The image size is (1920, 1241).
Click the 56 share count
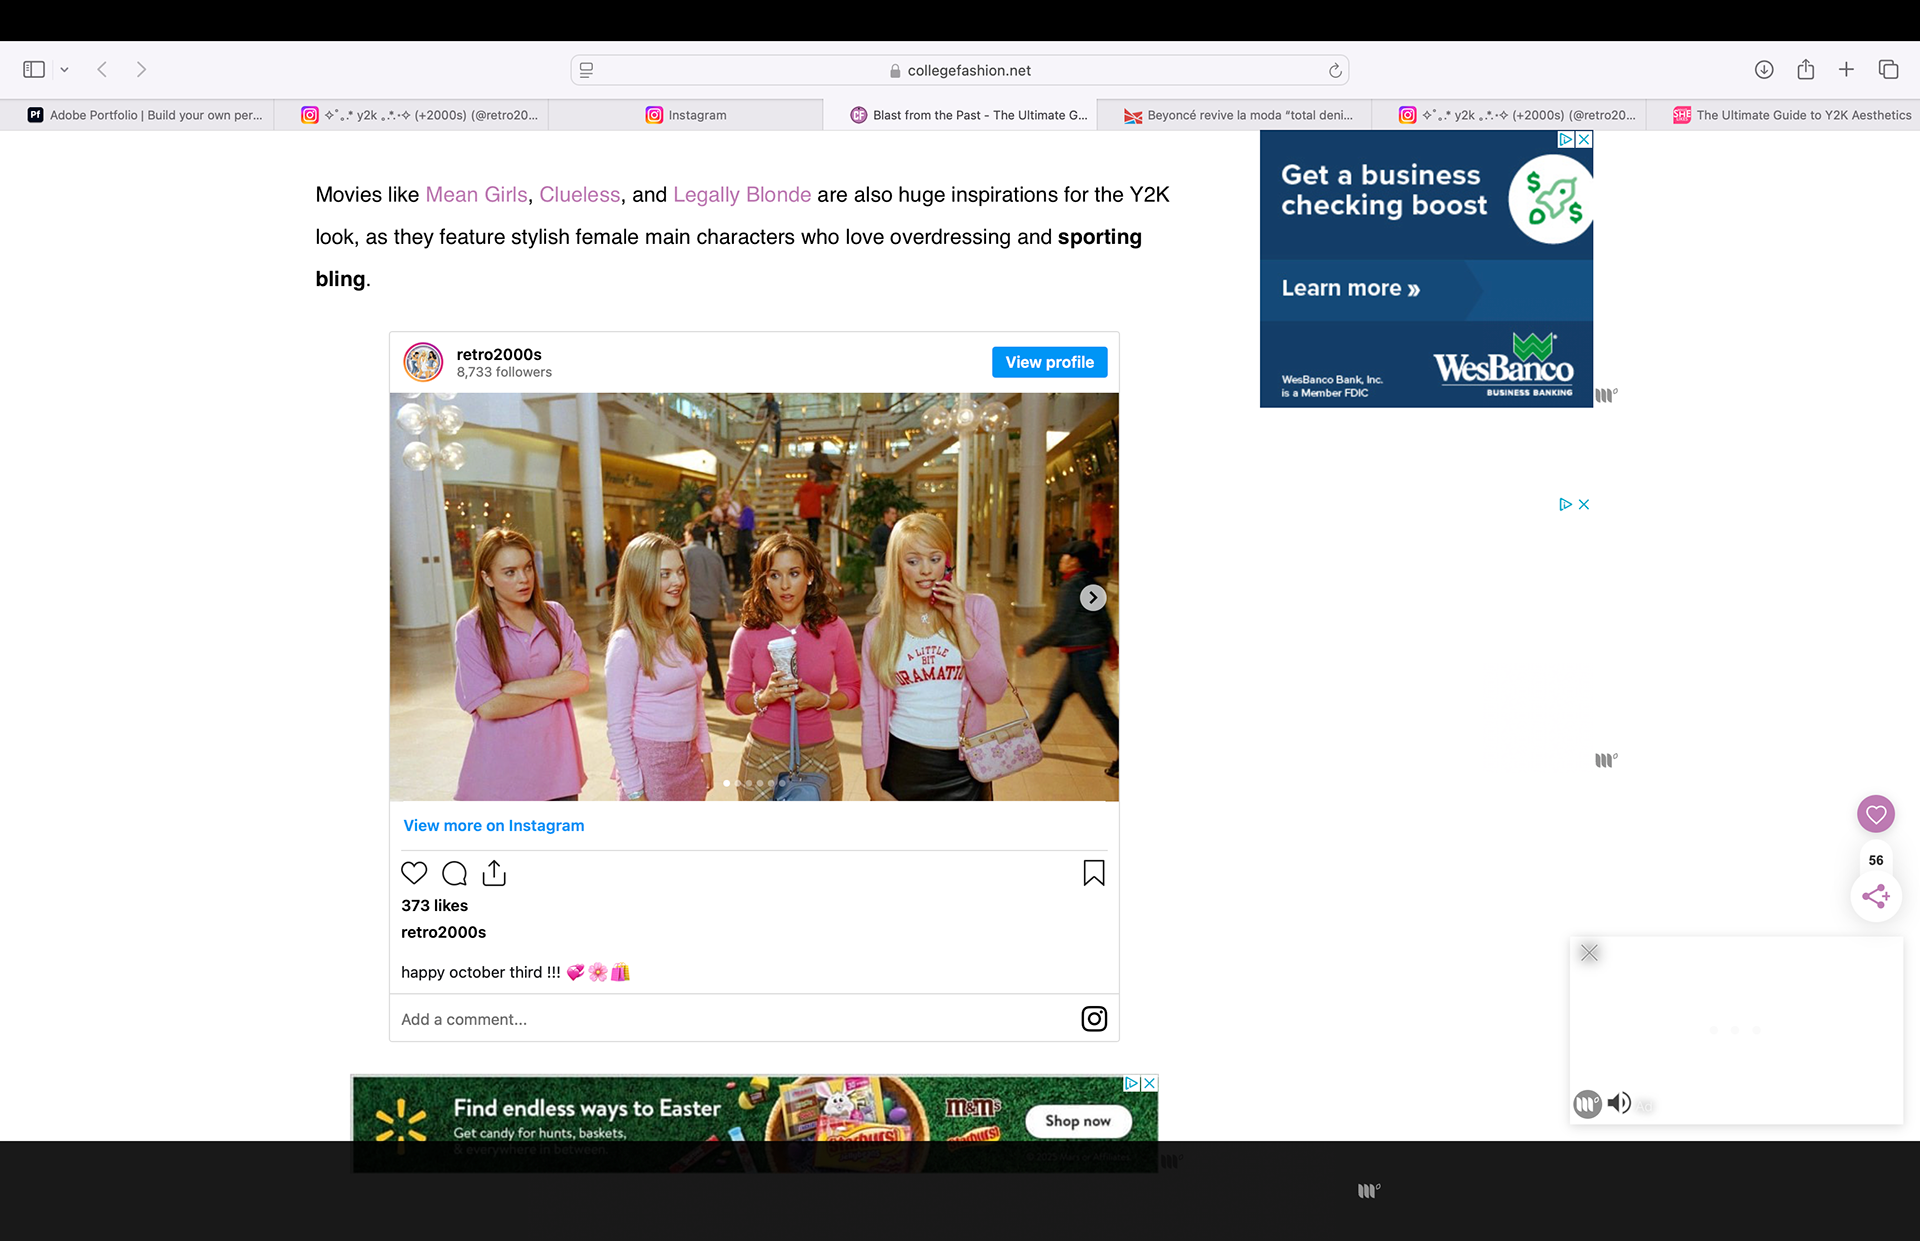tap(1876, 860)
